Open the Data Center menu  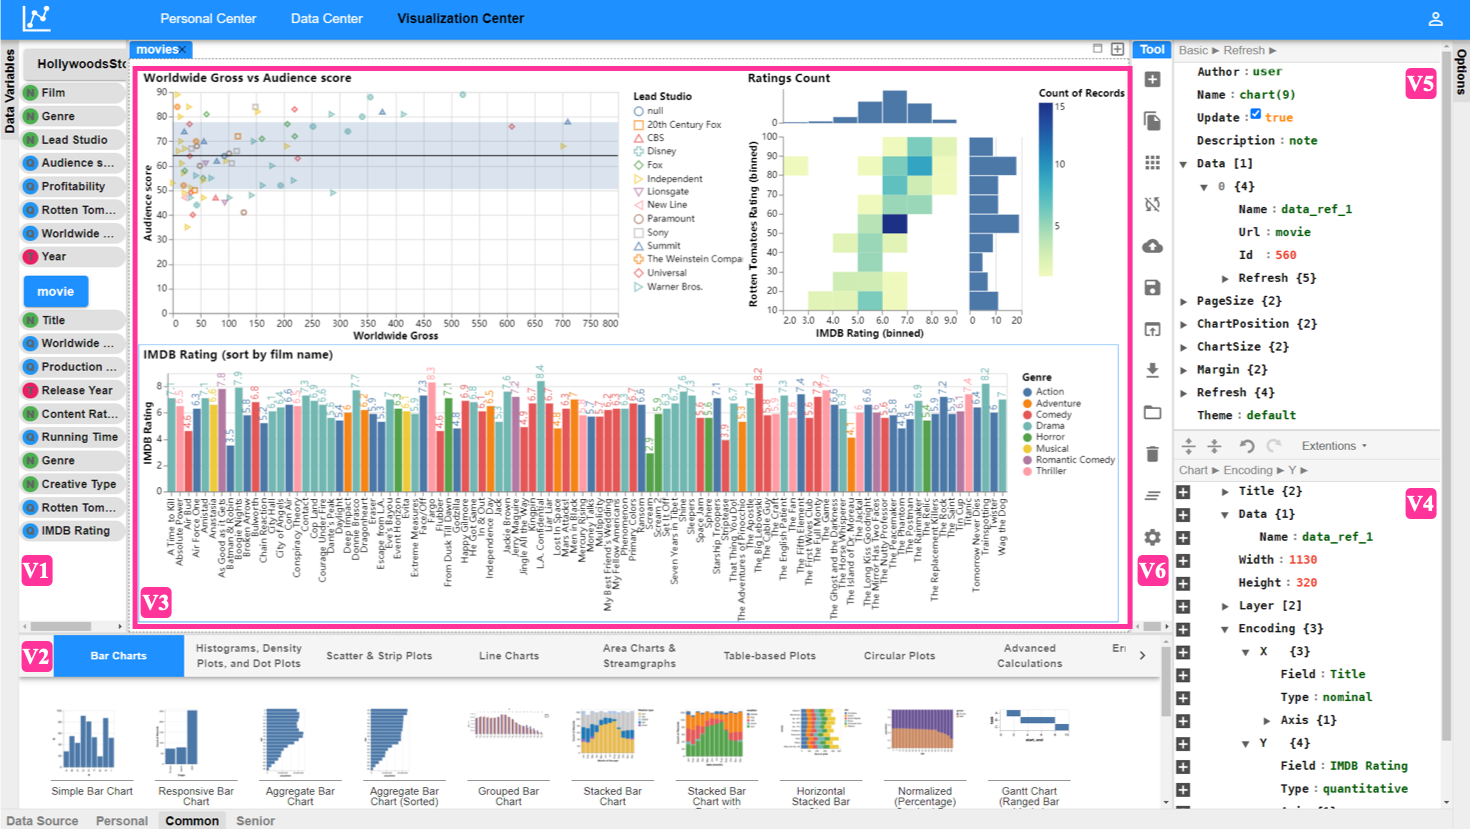coord(326,19)
